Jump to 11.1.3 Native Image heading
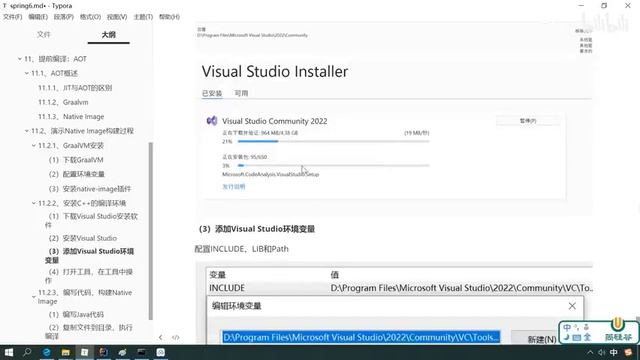The height and width of the screenshot is (360, 640). pos(71,117)
